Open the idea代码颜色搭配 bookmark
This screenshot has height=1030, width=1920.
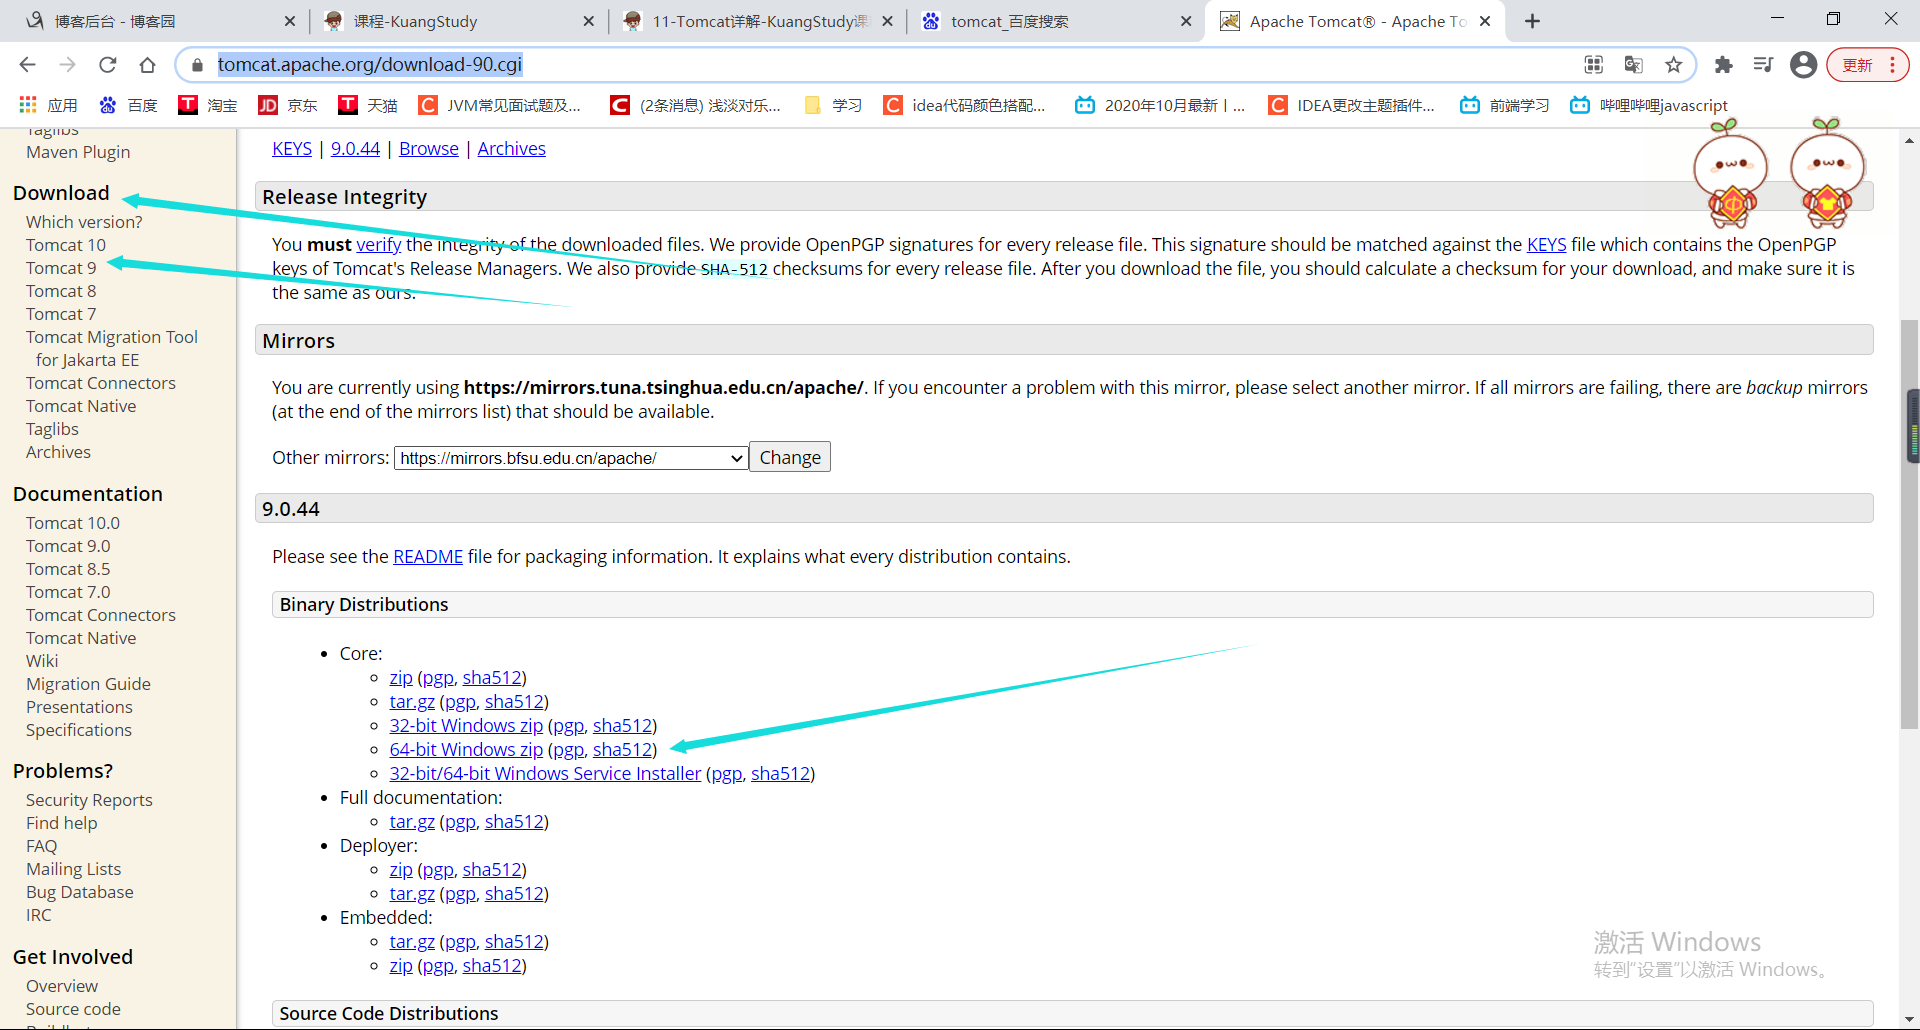pos(964,105)
